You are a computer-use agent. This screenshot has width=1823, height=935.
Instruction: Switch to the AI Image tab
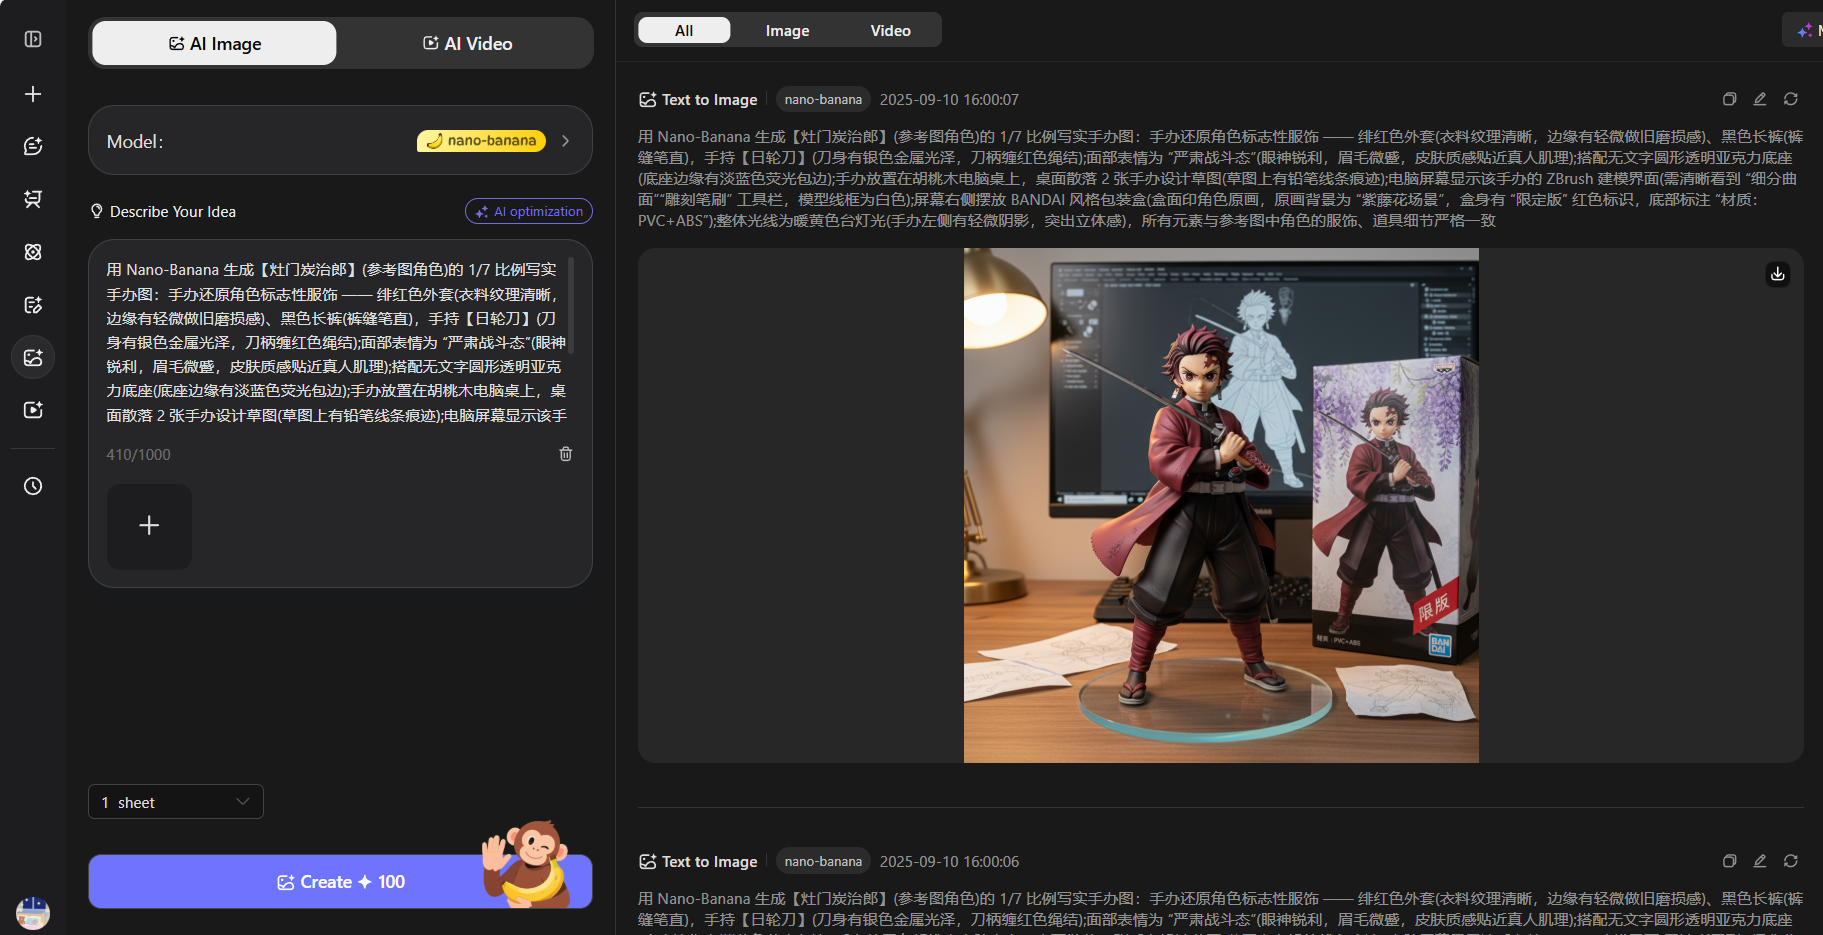tap(215, 43)
